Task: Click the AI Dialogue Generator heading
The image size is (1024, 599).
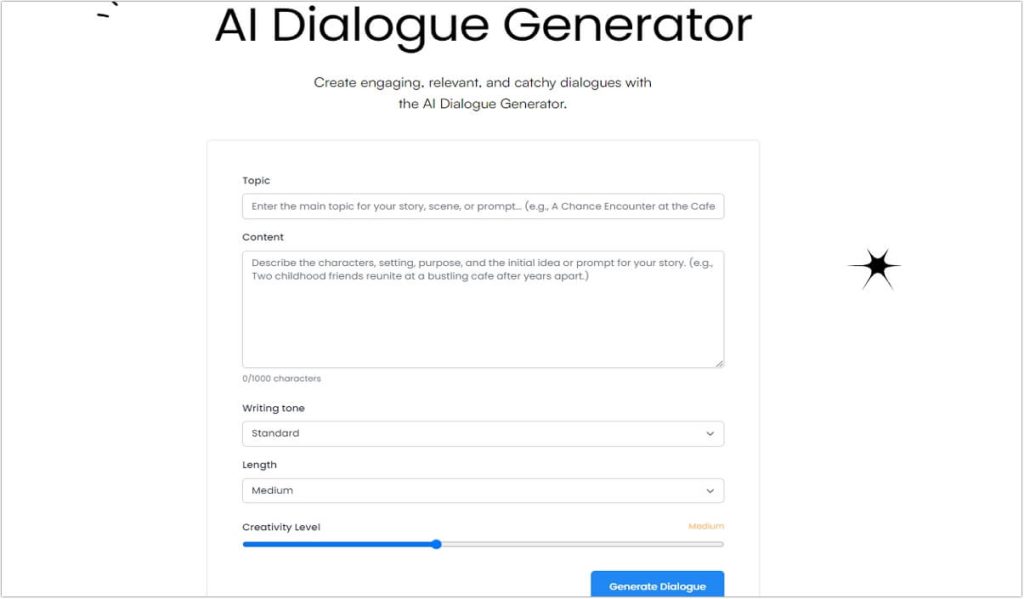Action: coord(481,27)
